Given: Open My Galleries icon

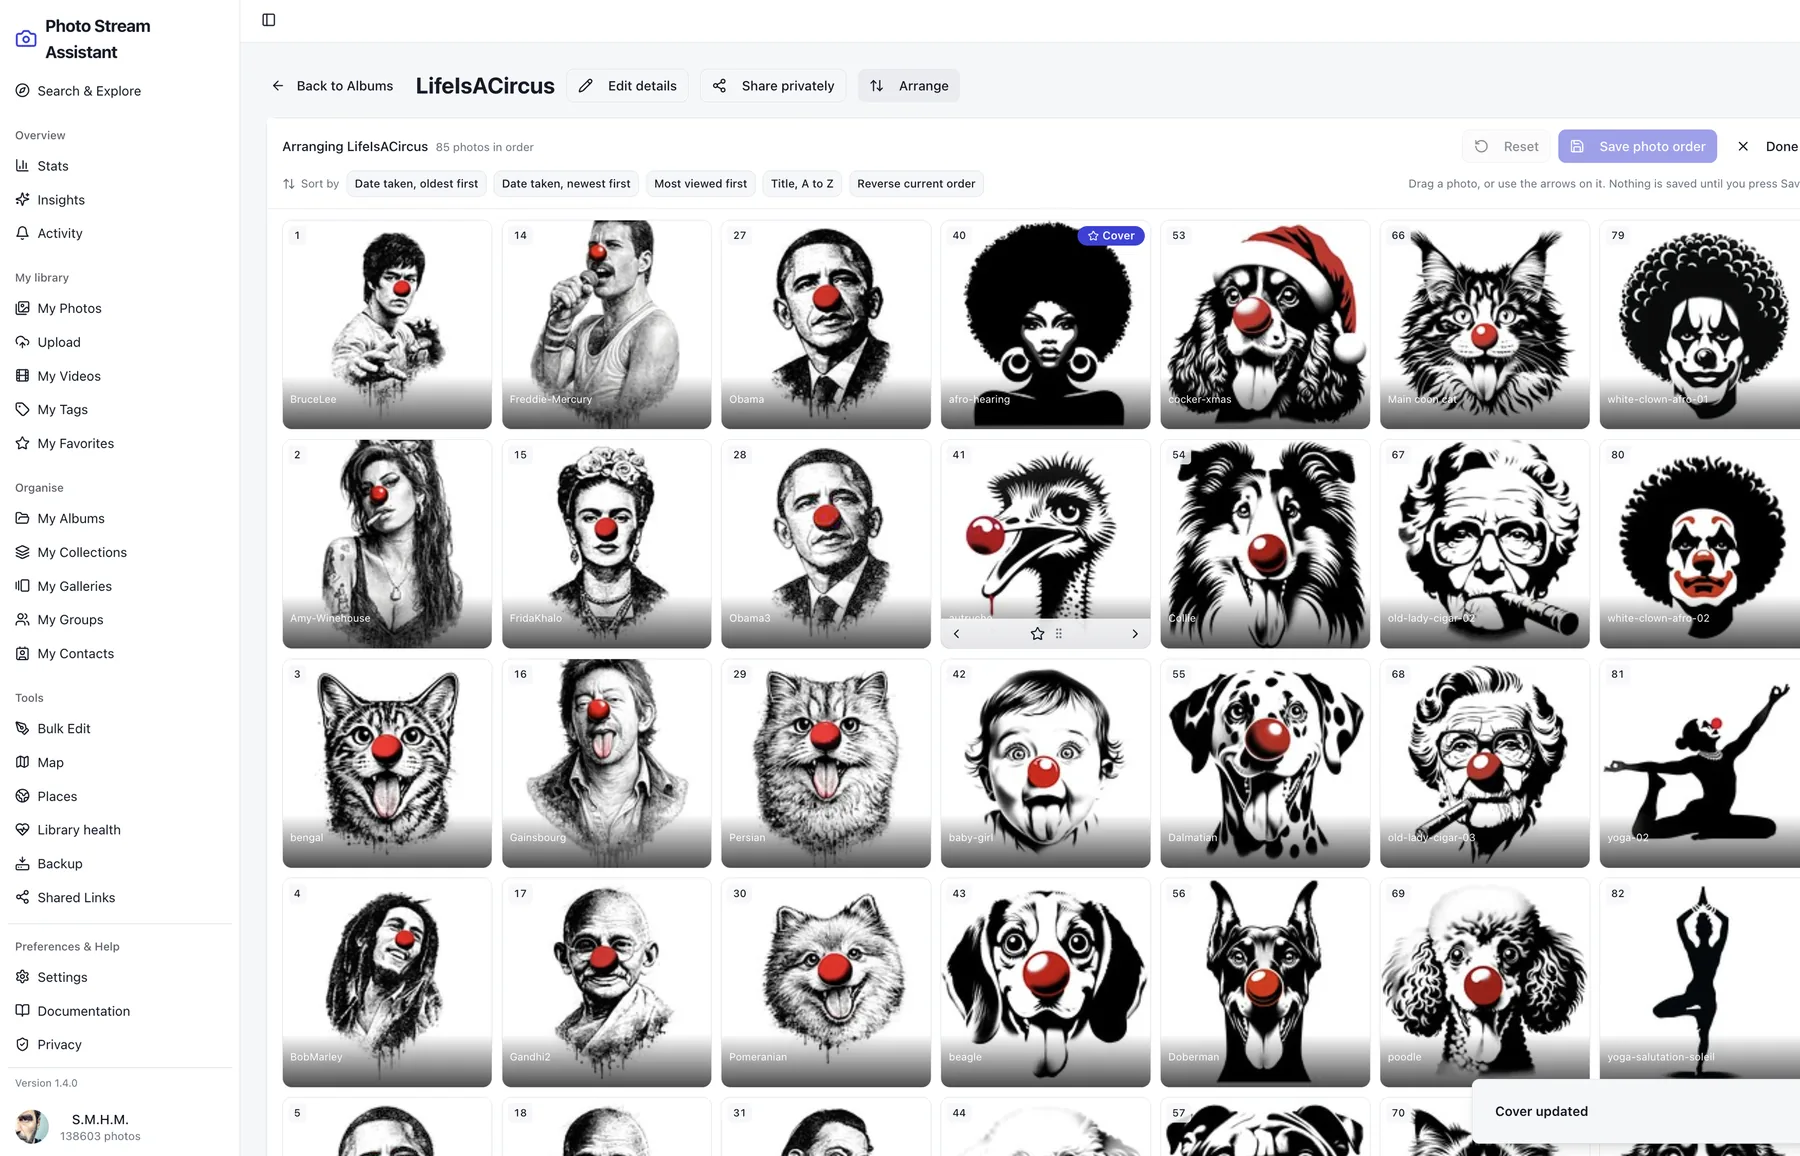Looking at the screenshot, I should tap(22, 586).
